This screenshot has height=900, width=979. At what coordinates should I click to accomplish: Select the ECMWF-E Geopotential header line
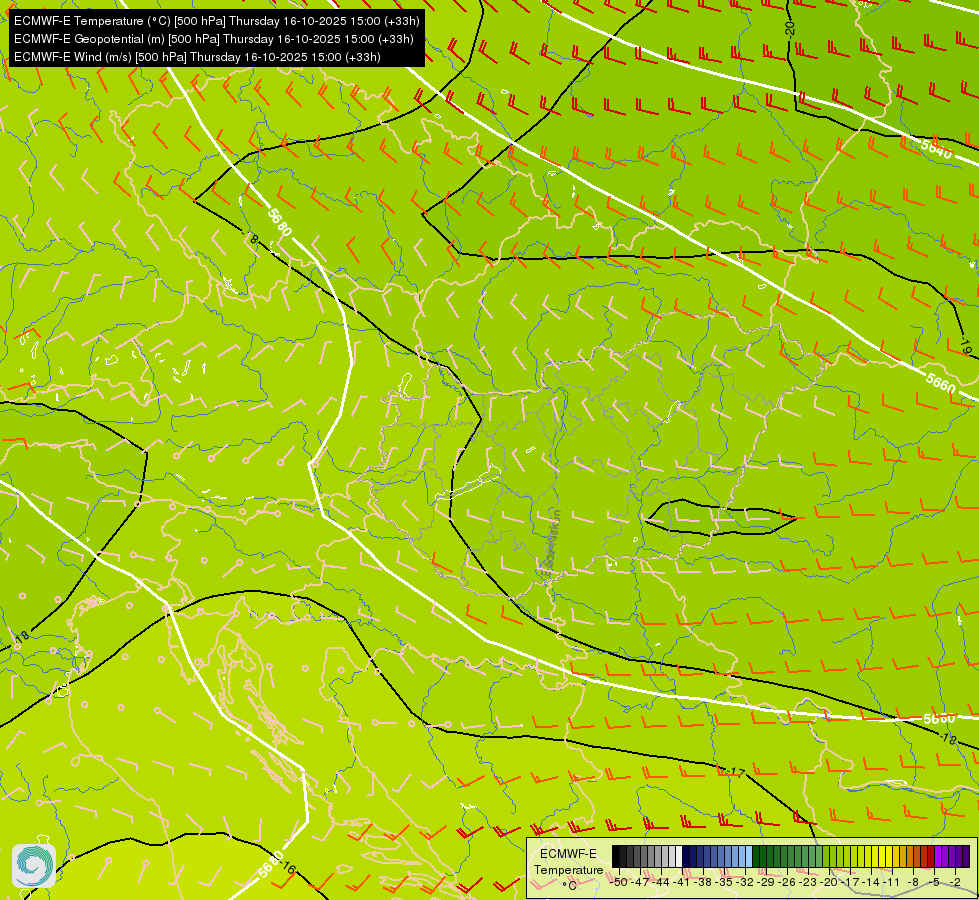tap(214, 39)
